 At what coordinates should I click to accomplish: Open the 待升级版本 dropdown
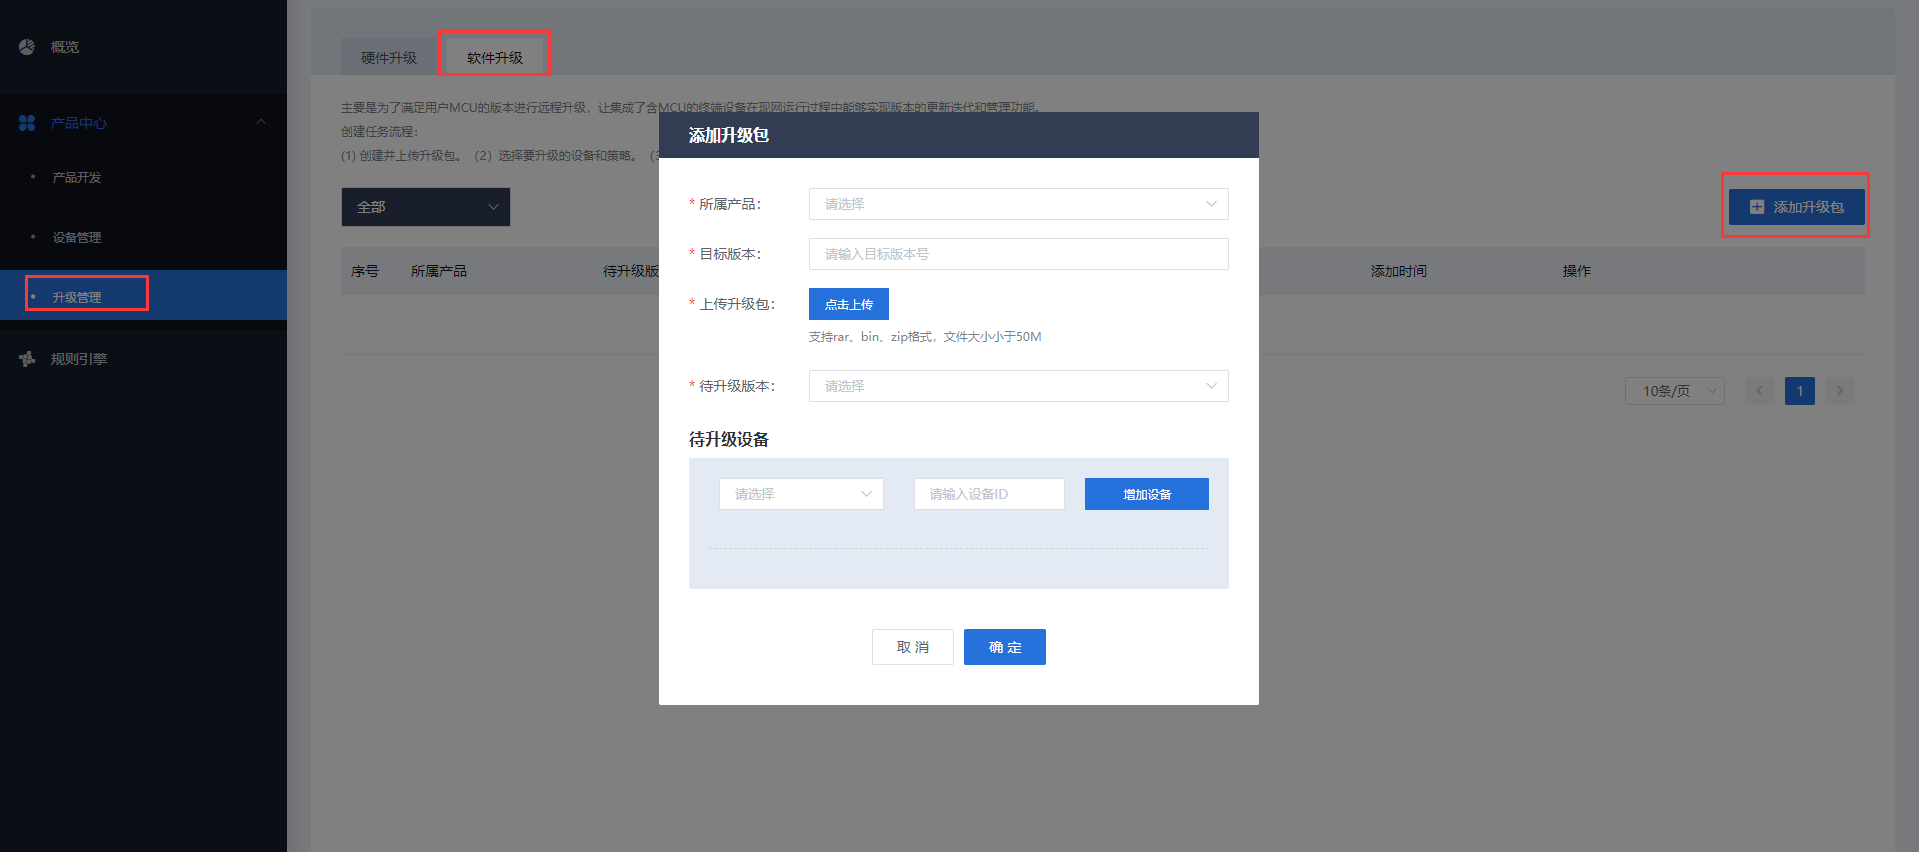(x=1018, y=386)
